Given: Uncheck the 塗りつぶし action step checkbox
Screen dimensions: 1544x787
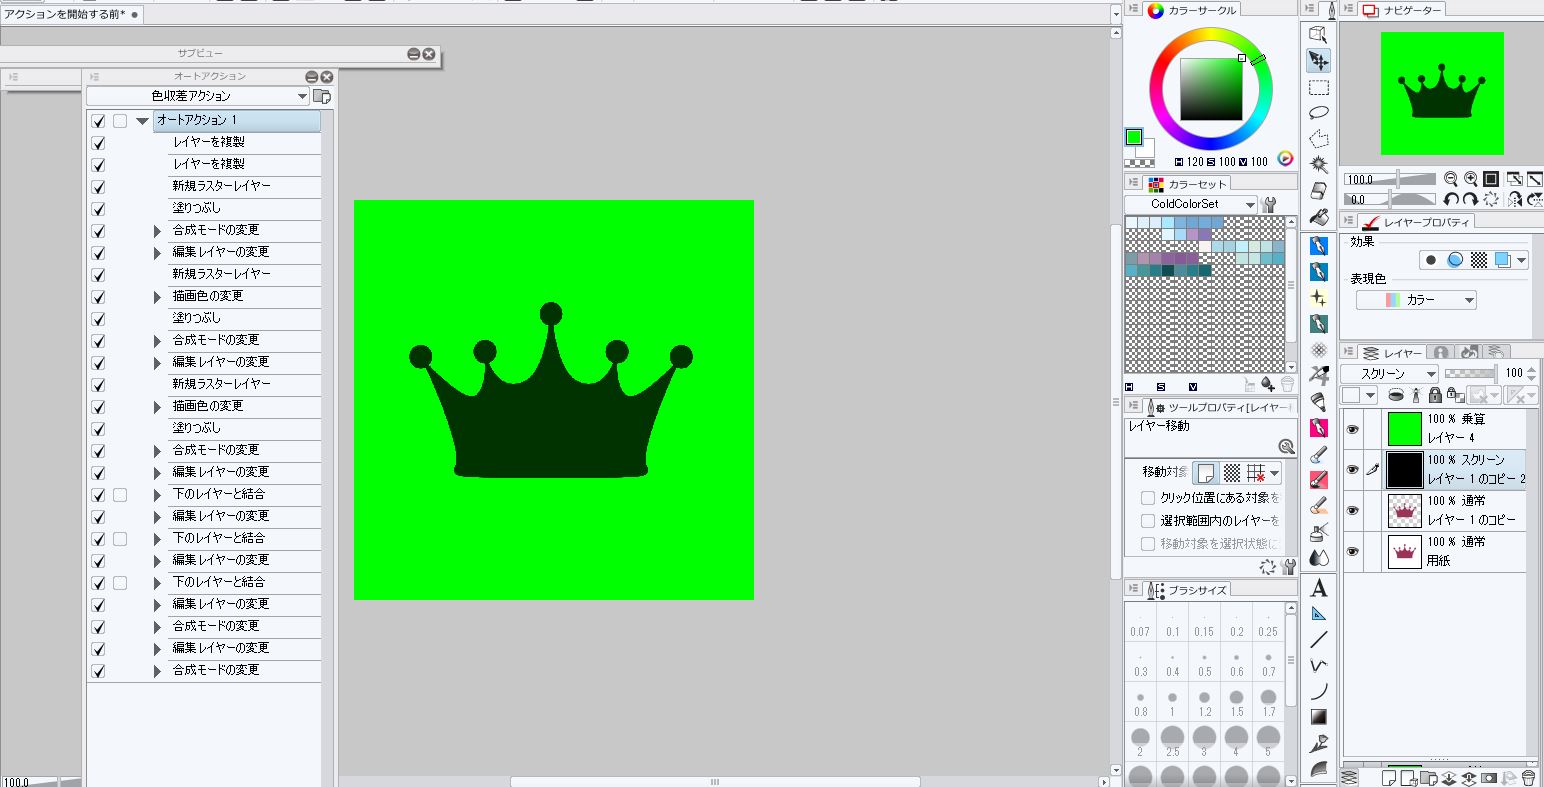Looking at the screenshot, I should 98,208.
